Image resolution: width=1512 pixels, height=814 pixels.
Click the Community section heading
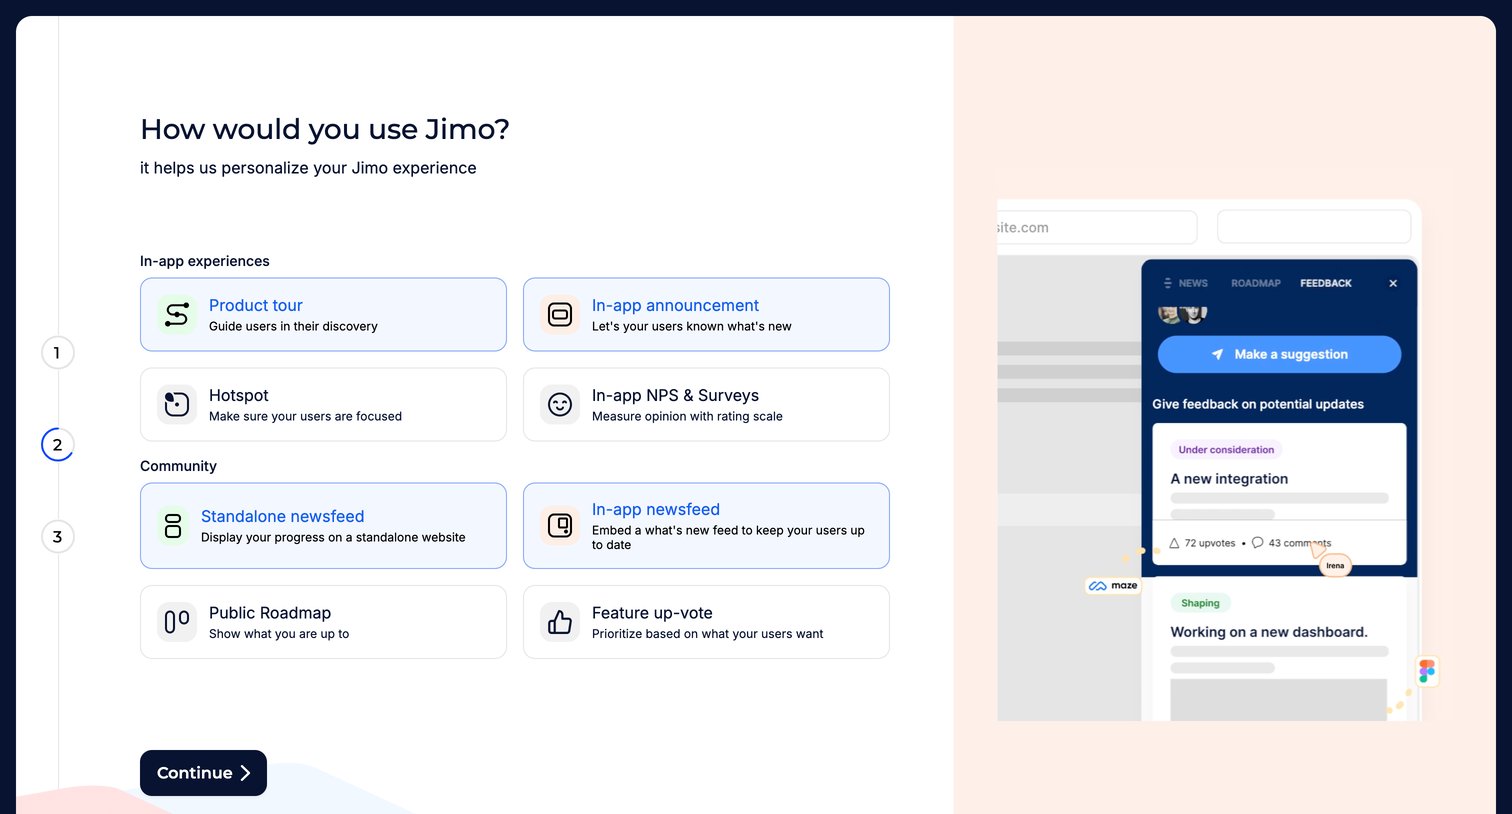(x=178, y=466)
